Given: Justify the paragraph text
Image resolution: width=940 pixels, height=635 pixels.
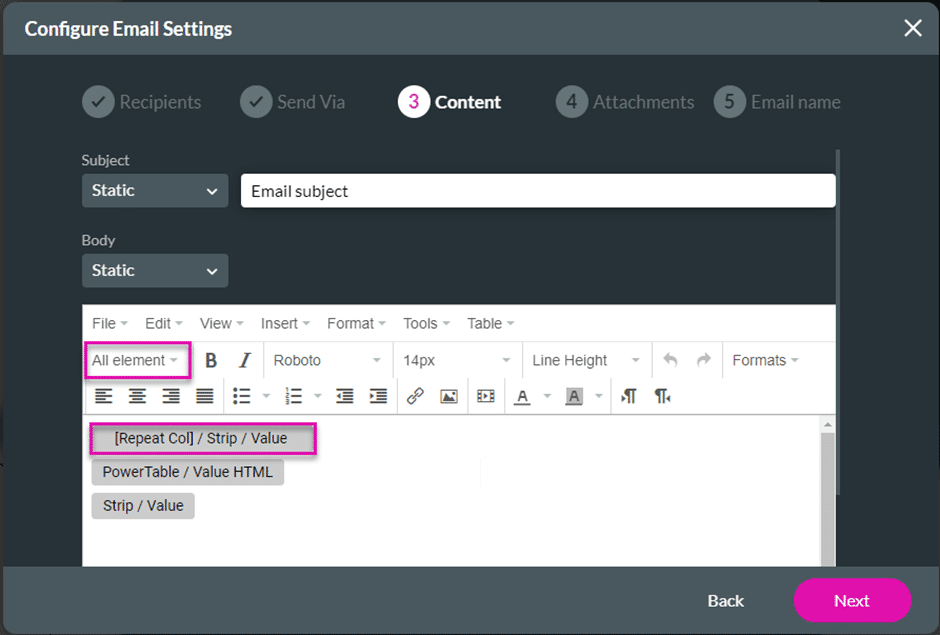Looking at the screenshot, I should tap(204, 397).
